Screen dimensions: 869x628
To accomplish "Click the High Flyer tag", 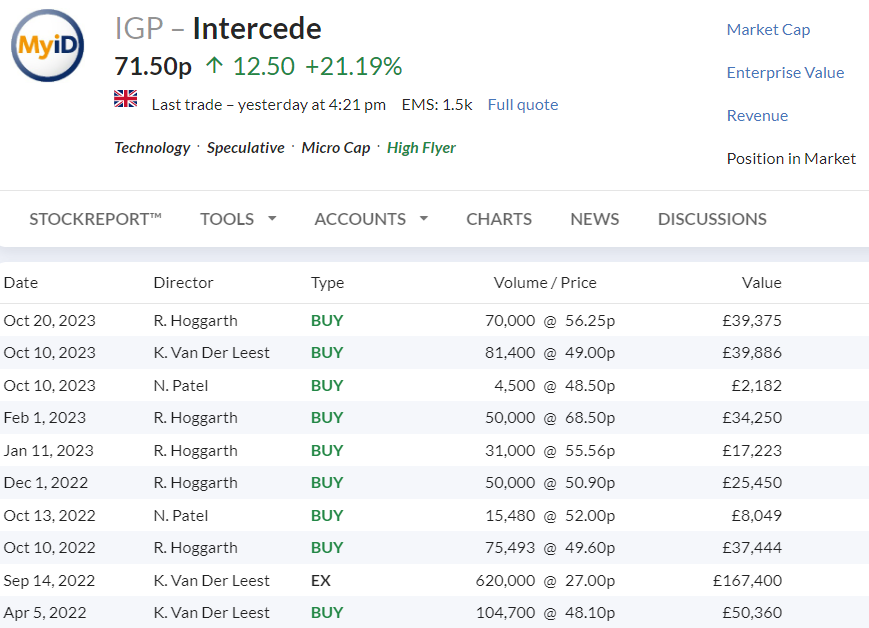I will coord(421,148).
